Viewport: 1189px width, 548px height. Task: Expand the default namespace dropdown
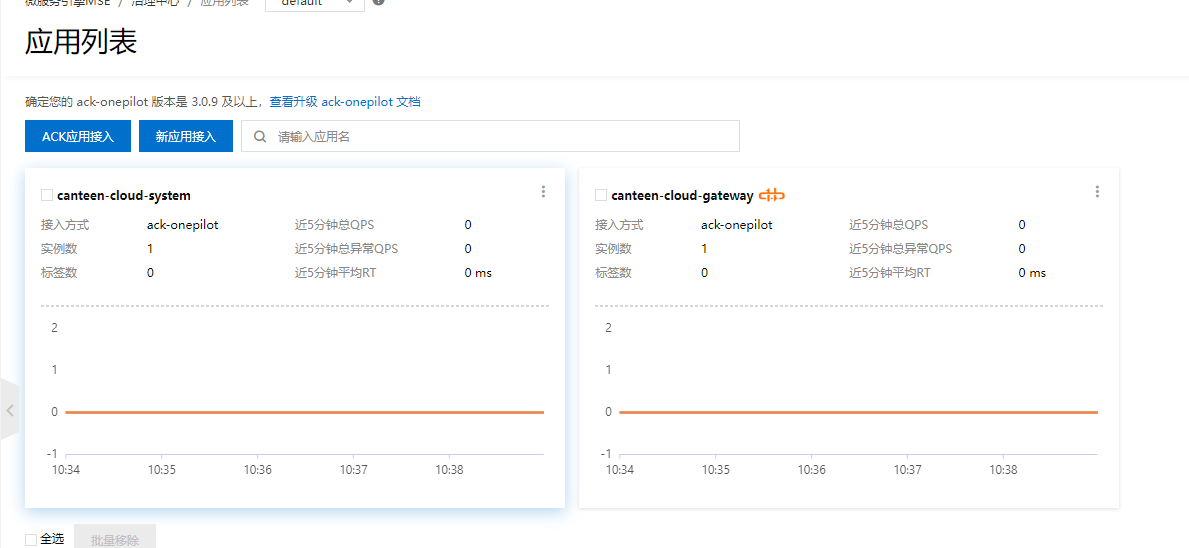pos(314,3)
